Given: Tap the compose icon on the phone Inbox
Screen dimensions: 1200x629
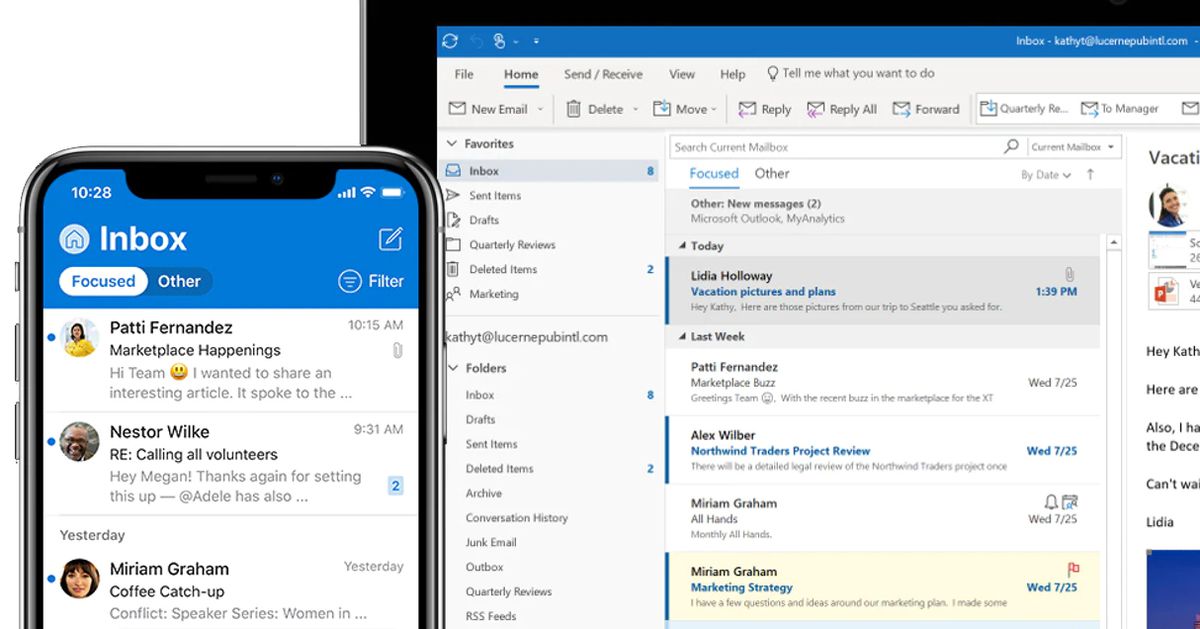Looking at the screenshot, I should pyautogui.click(x=390, y=238).
